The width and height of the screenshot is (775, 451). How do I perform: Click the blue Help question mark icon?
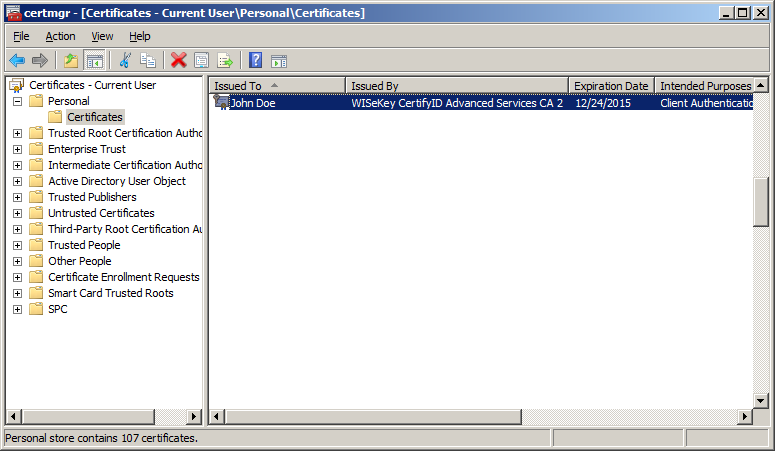tap(255, 60)
